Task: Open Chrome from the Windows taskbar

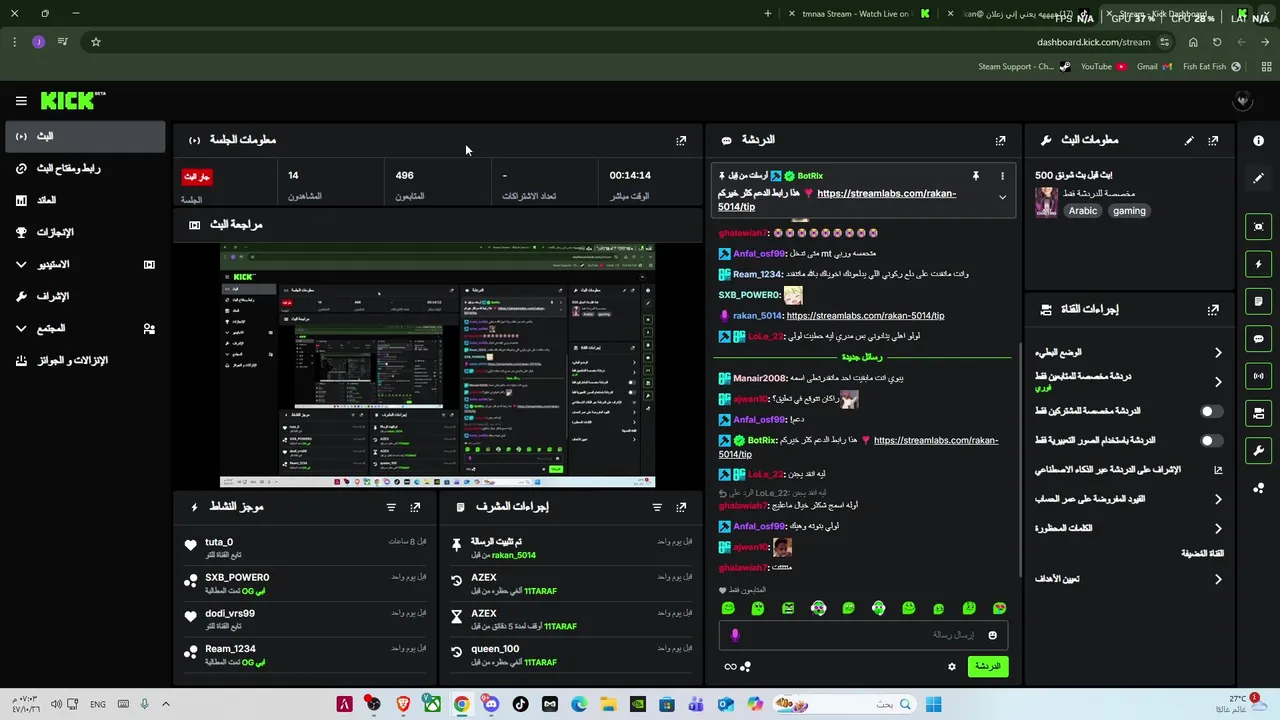Action: pos(461,705)
